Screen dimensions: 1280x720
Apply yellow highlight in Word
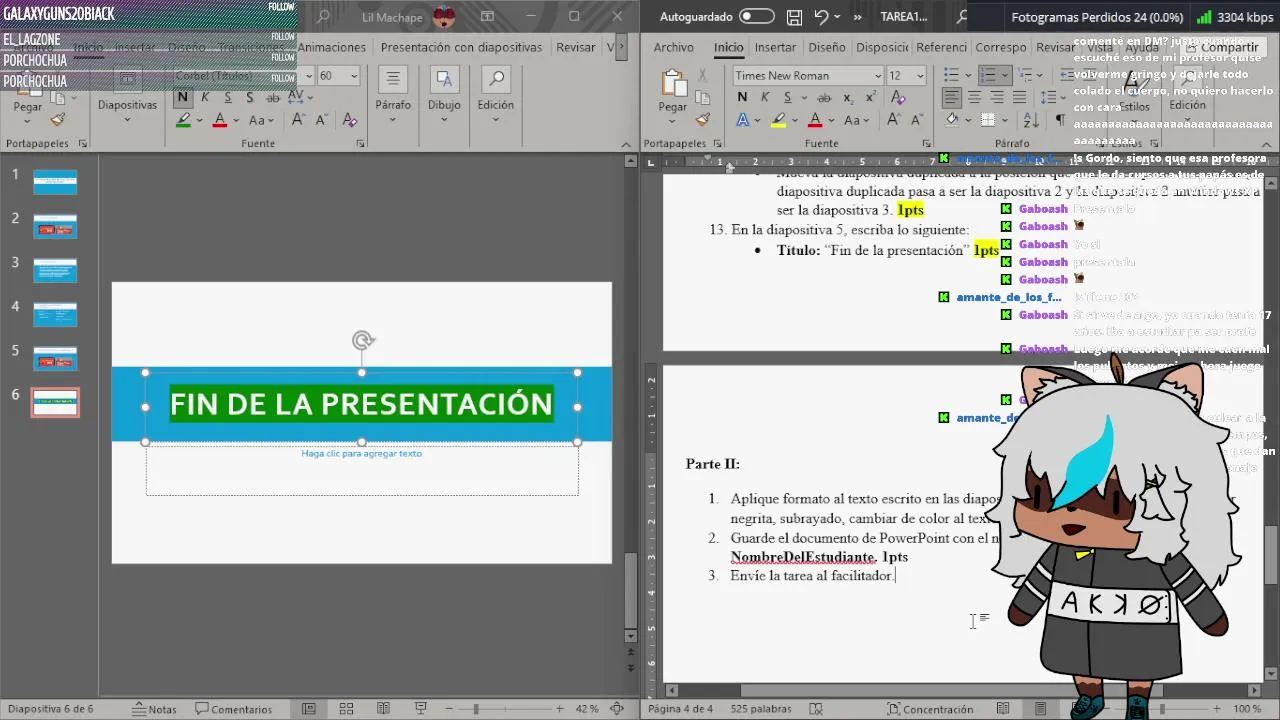[778, 120]
